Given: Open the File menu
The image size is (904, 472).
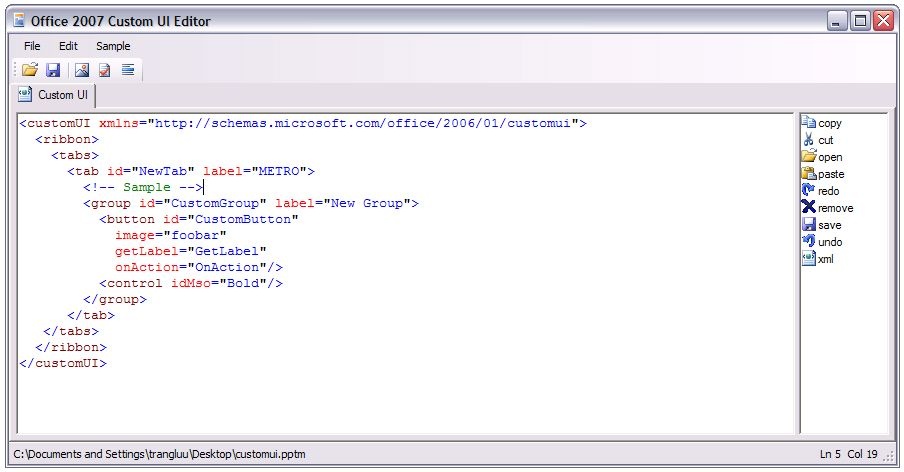Looking at the screenshot, I should pos(32,46).
